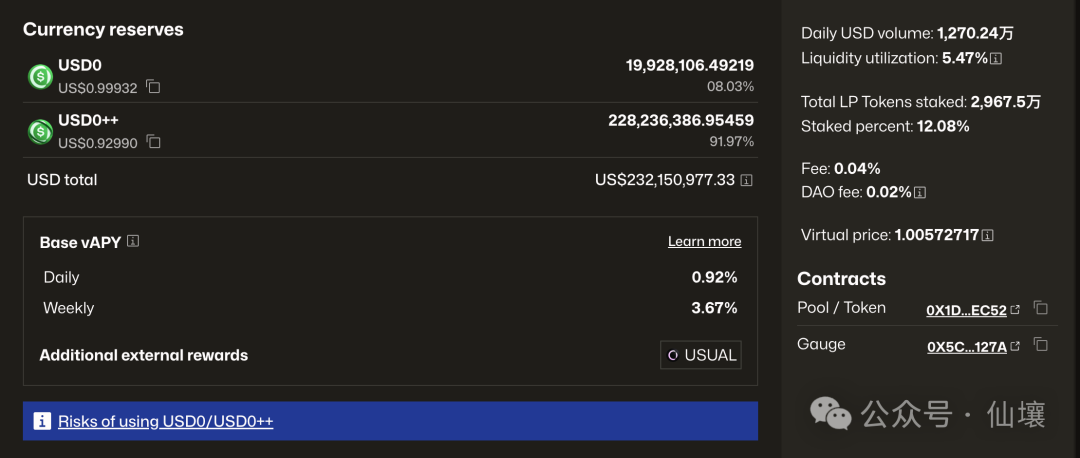Image resolution: width=1080 pixels, height=458 pixels.
Task: Click the info icon in risk banner
Action: pyautogui.click(x=42, y=421)
